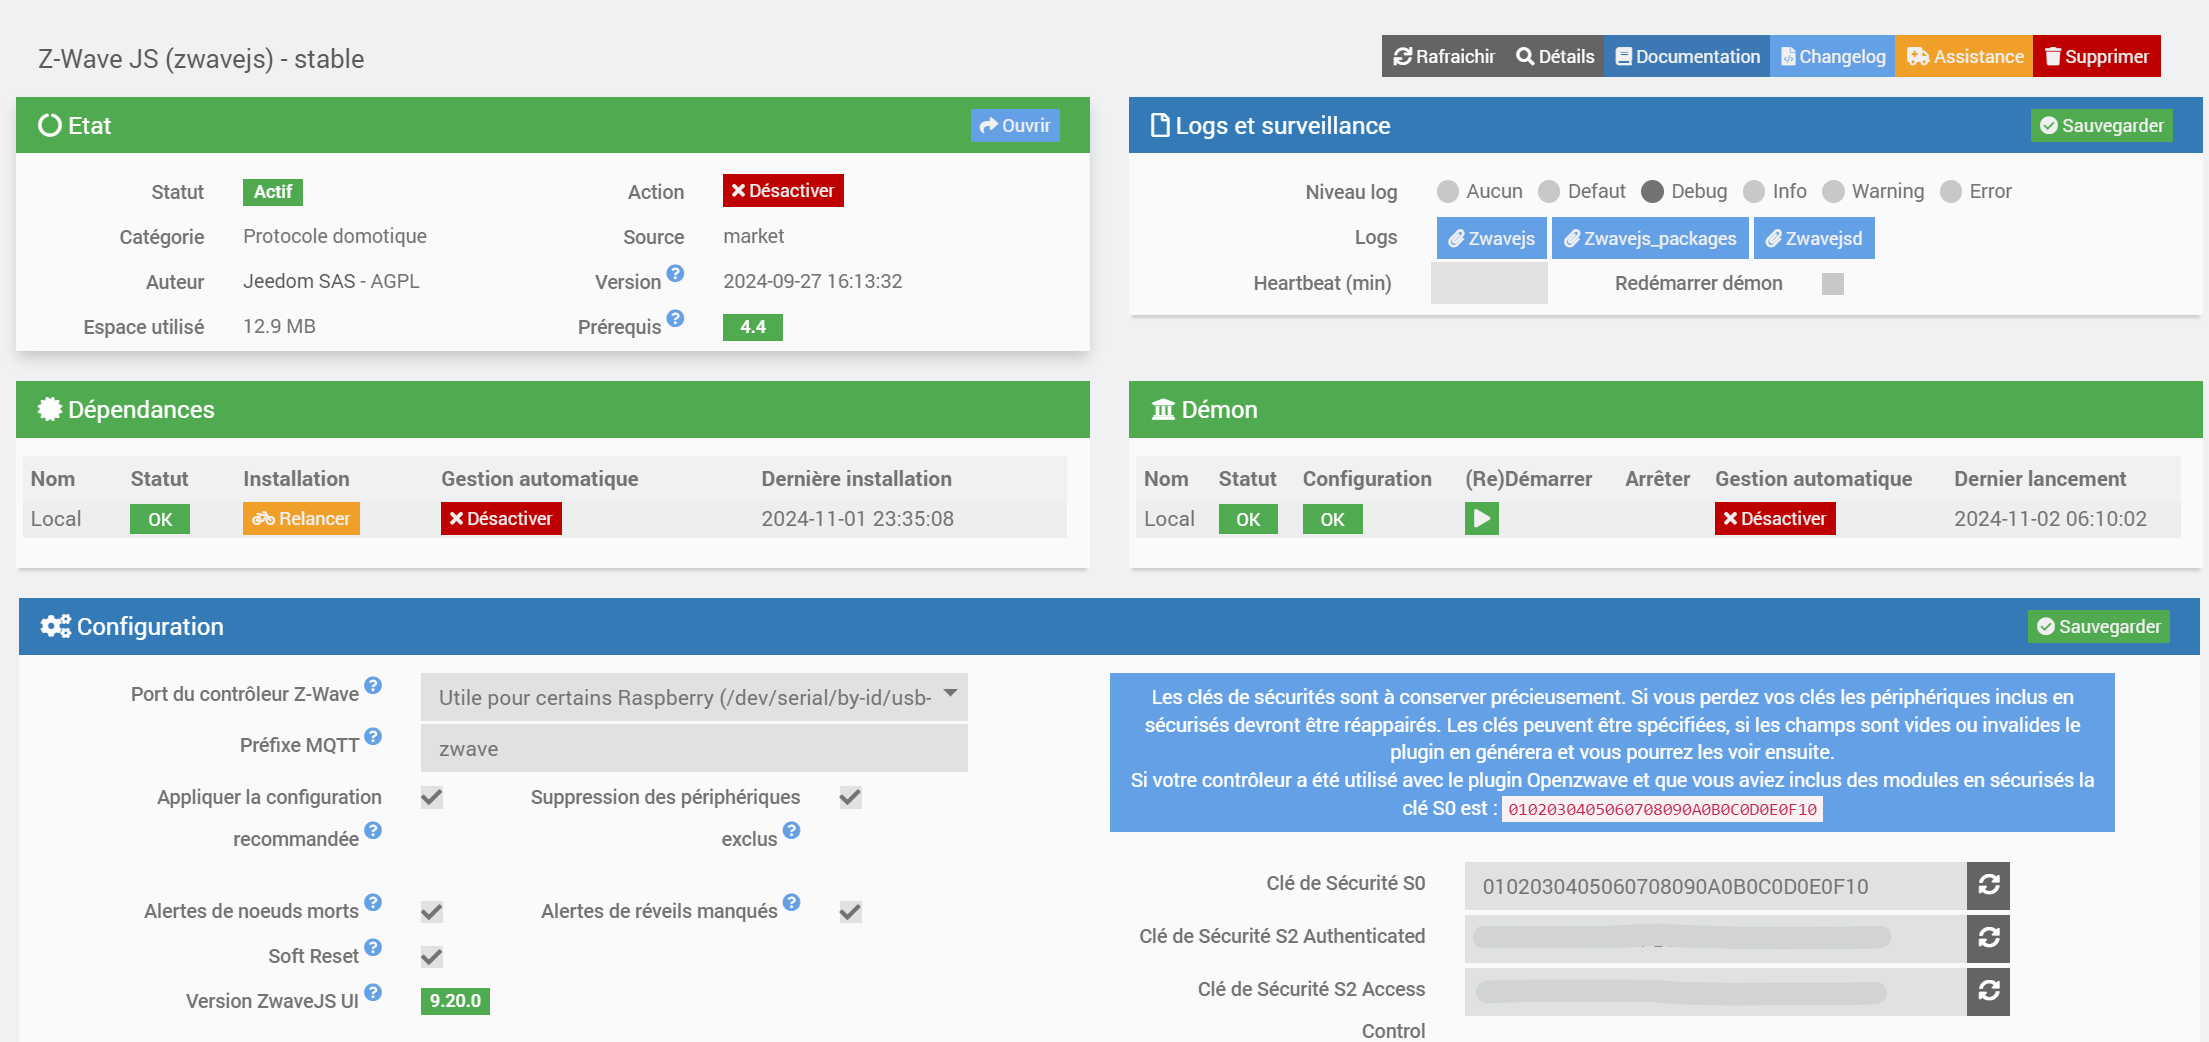
Task: Click the Démon Configuration OK badge
Action: 1332,519
